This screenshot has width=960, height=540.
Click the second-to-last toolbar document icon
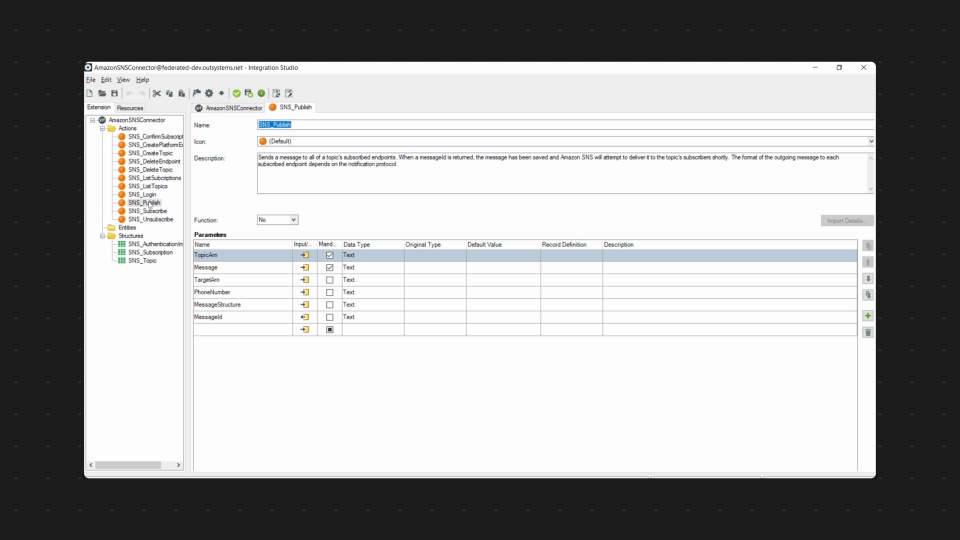coord(276,93)
